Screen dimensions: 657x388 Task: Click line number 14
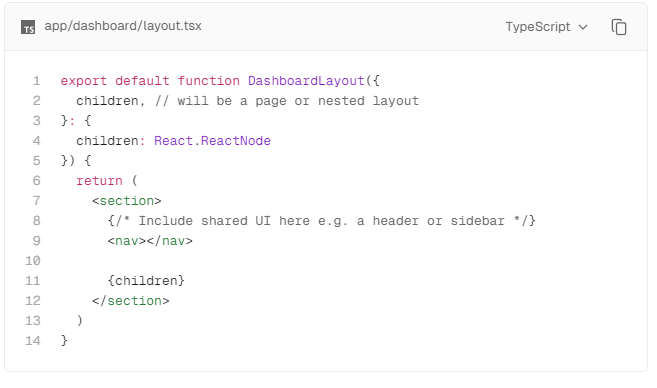(33, 340)
